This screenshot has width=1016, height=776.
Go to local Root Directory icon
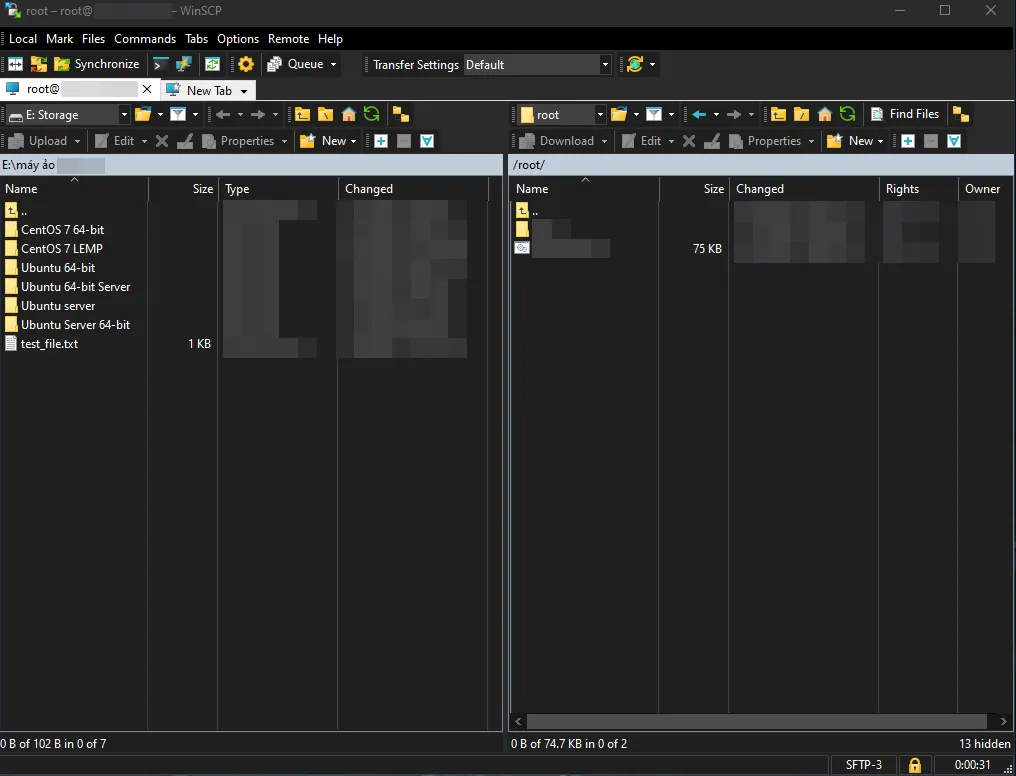tap(325, 115)
